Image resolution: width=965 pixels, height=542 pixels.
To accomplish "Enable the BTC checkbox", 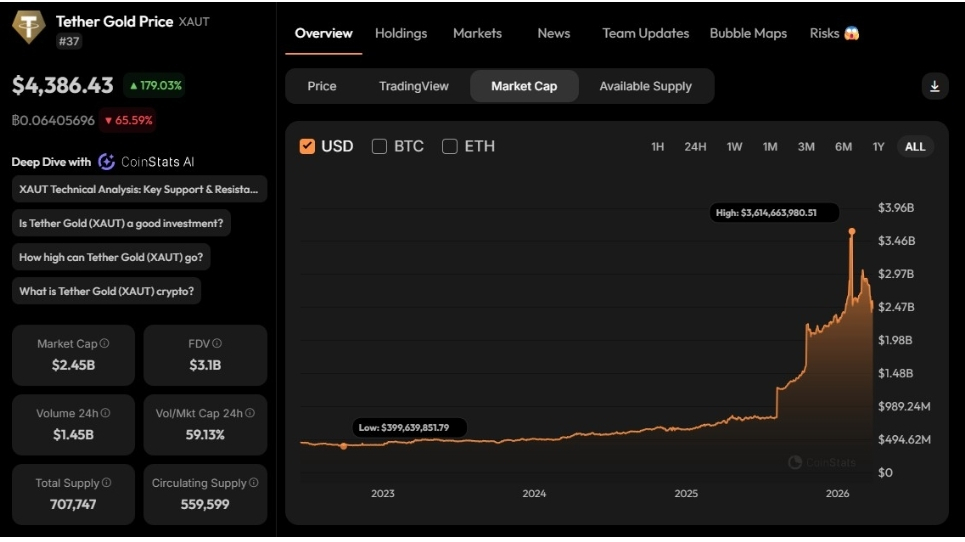I will coord(379,146).
